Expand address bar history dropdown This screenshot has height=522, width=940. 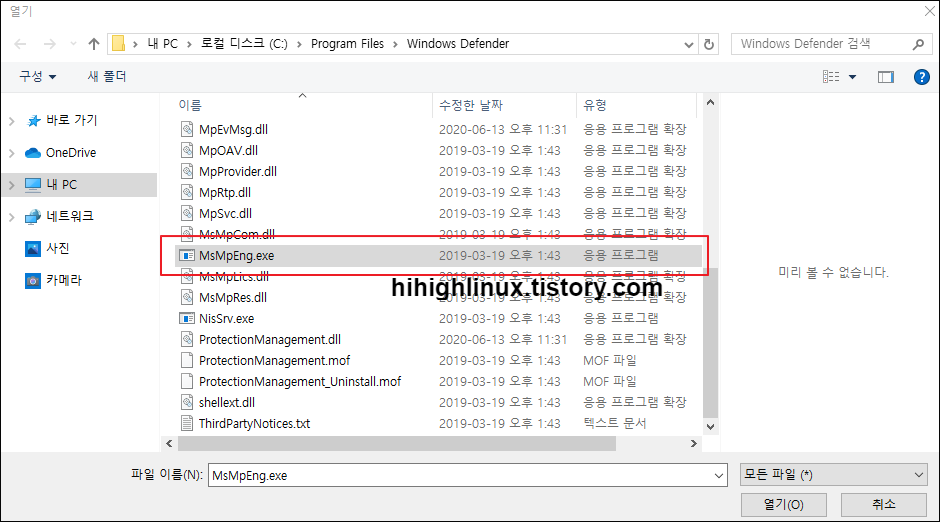click(x=689, y=44)
